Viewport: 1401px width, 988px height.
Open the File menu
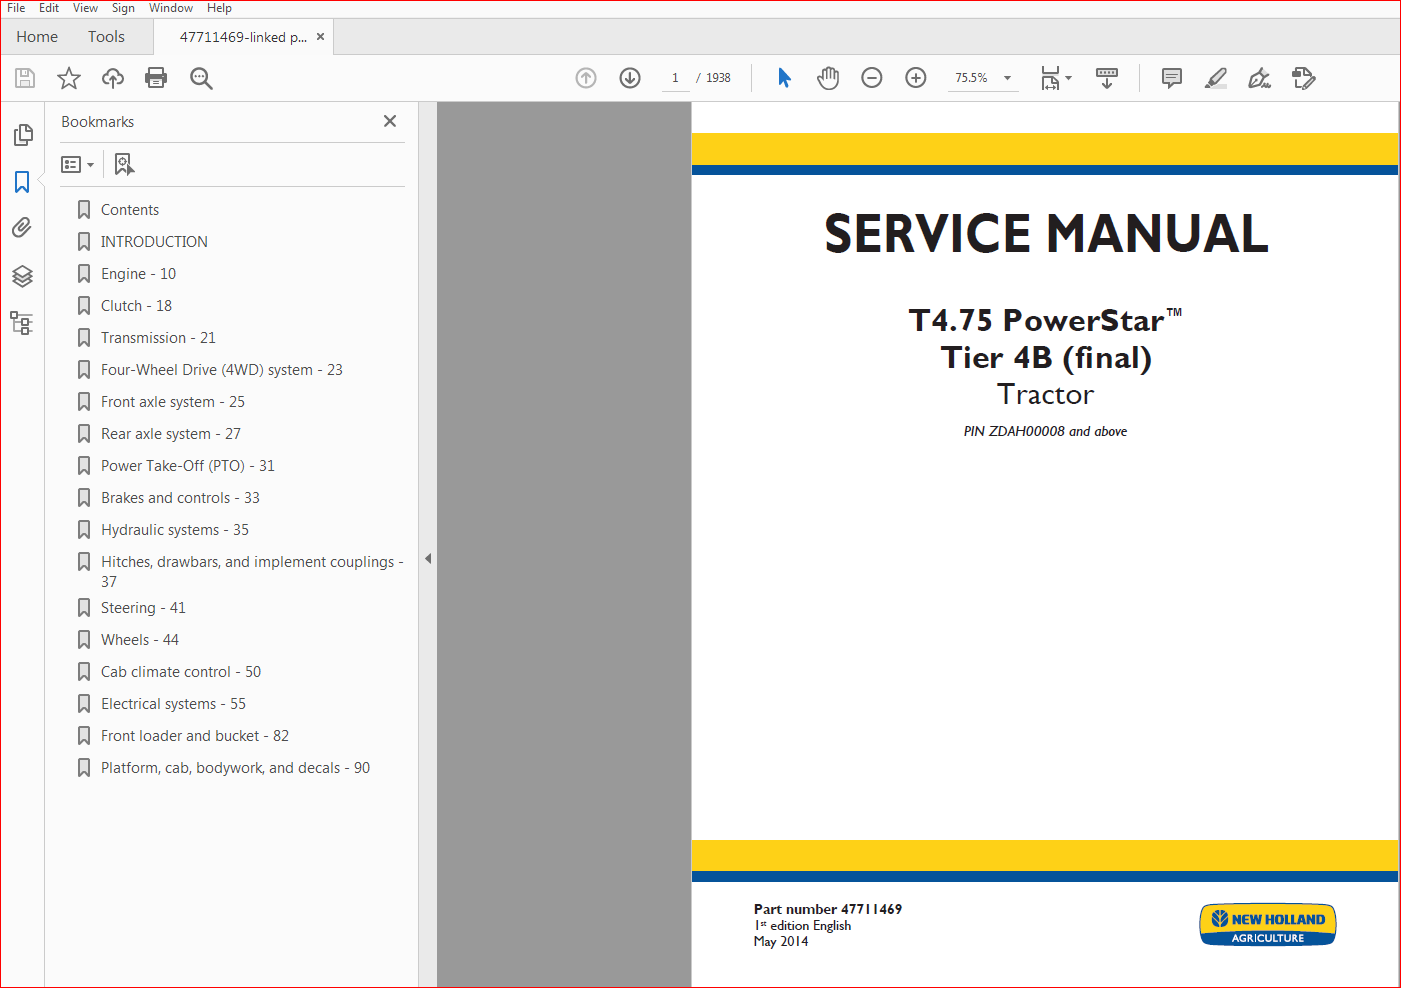16,8
